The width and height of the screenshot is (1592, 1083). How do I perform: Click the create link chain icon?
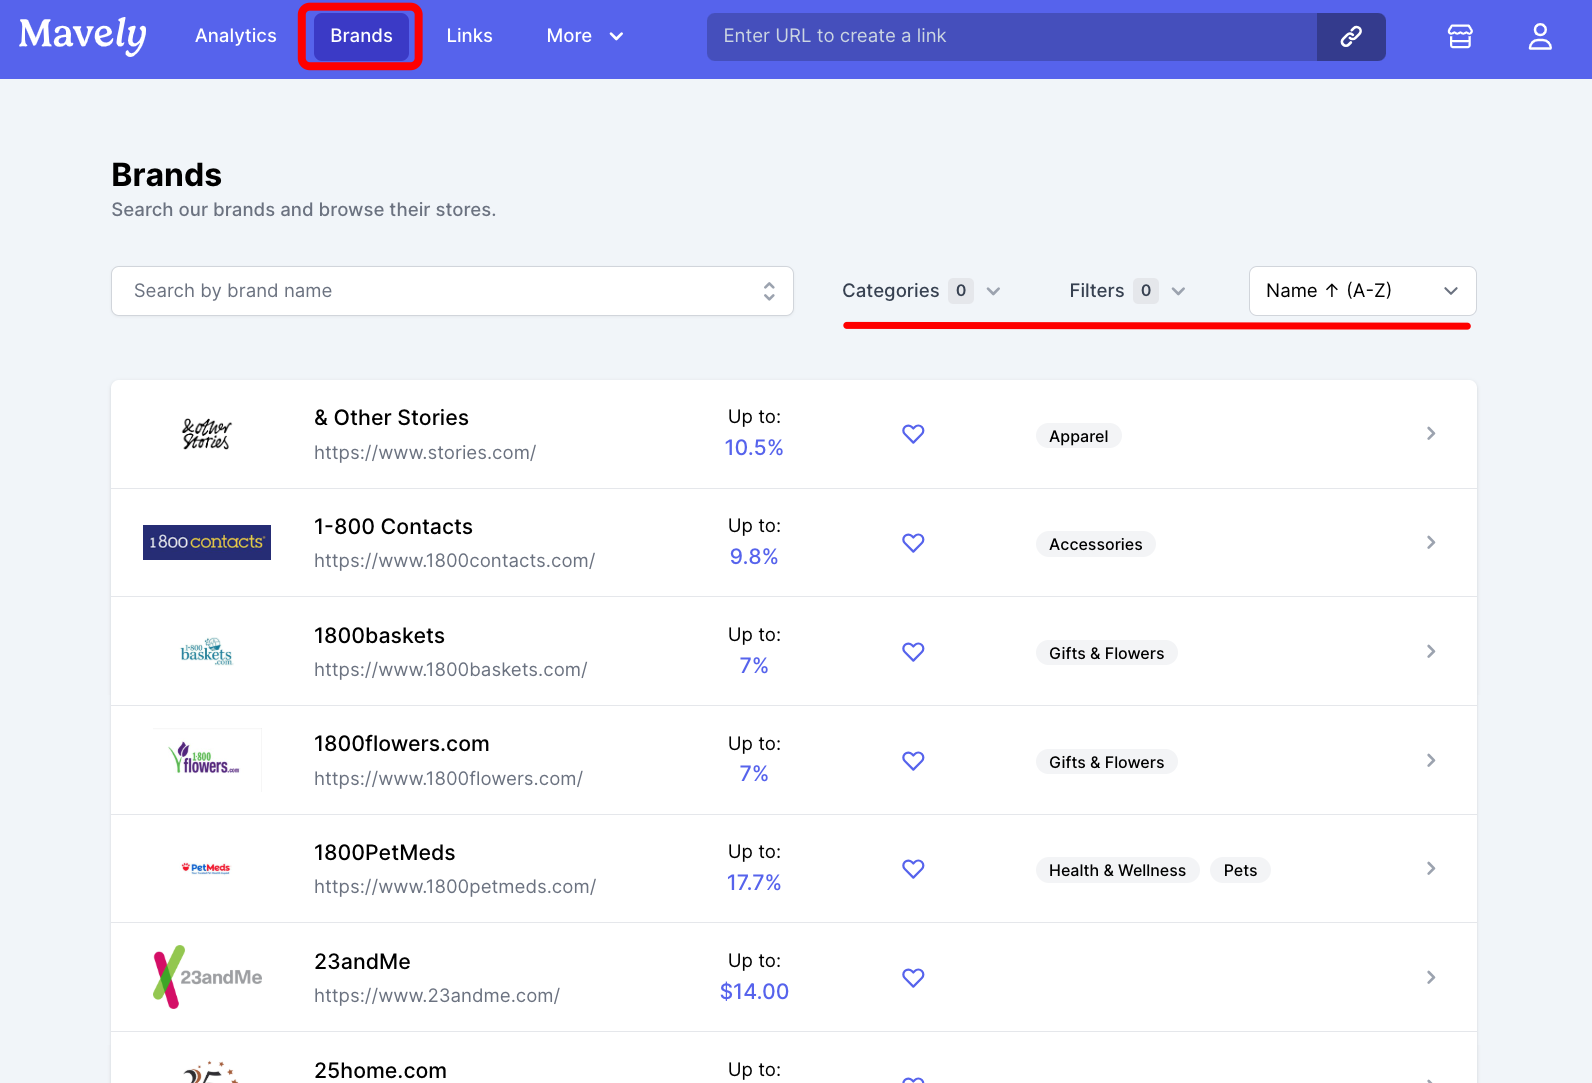click(1350, 37)
